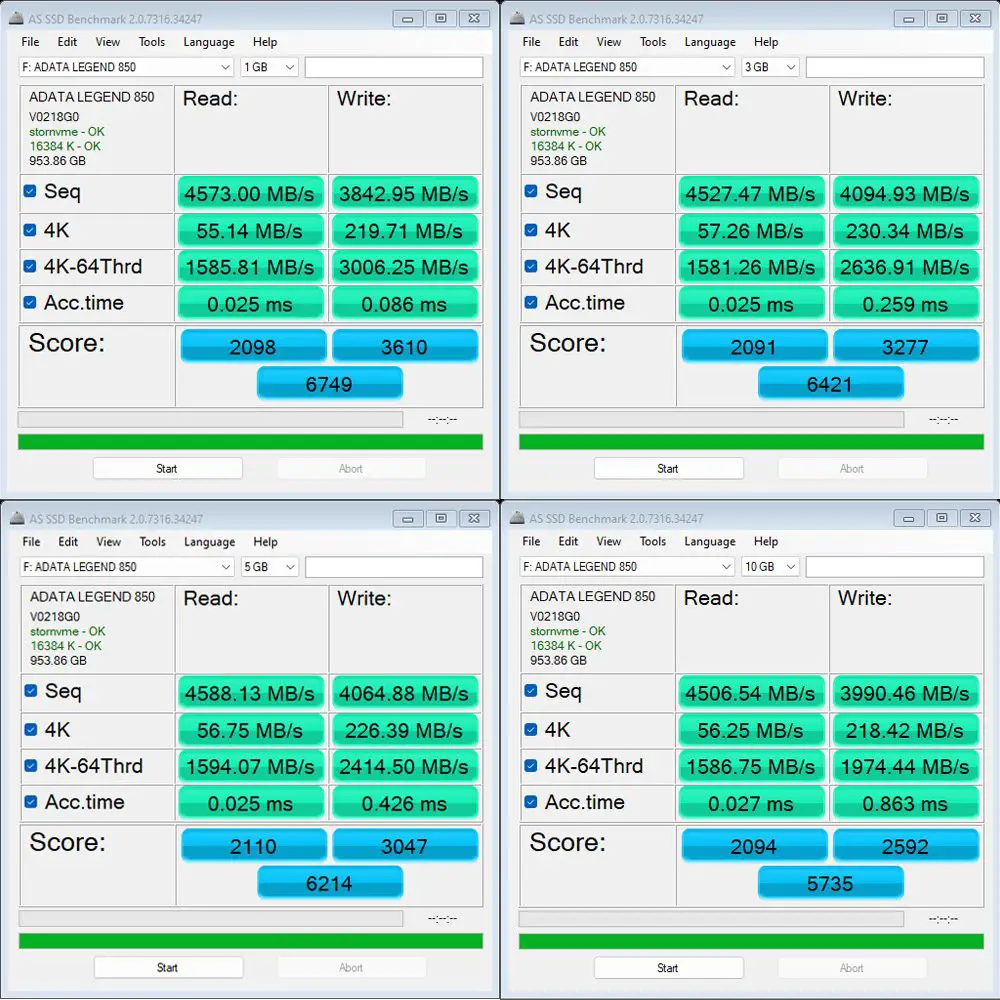Uncheck 4K test in the 1 GB window
1000x1000 pixels.
pos(30,230)
